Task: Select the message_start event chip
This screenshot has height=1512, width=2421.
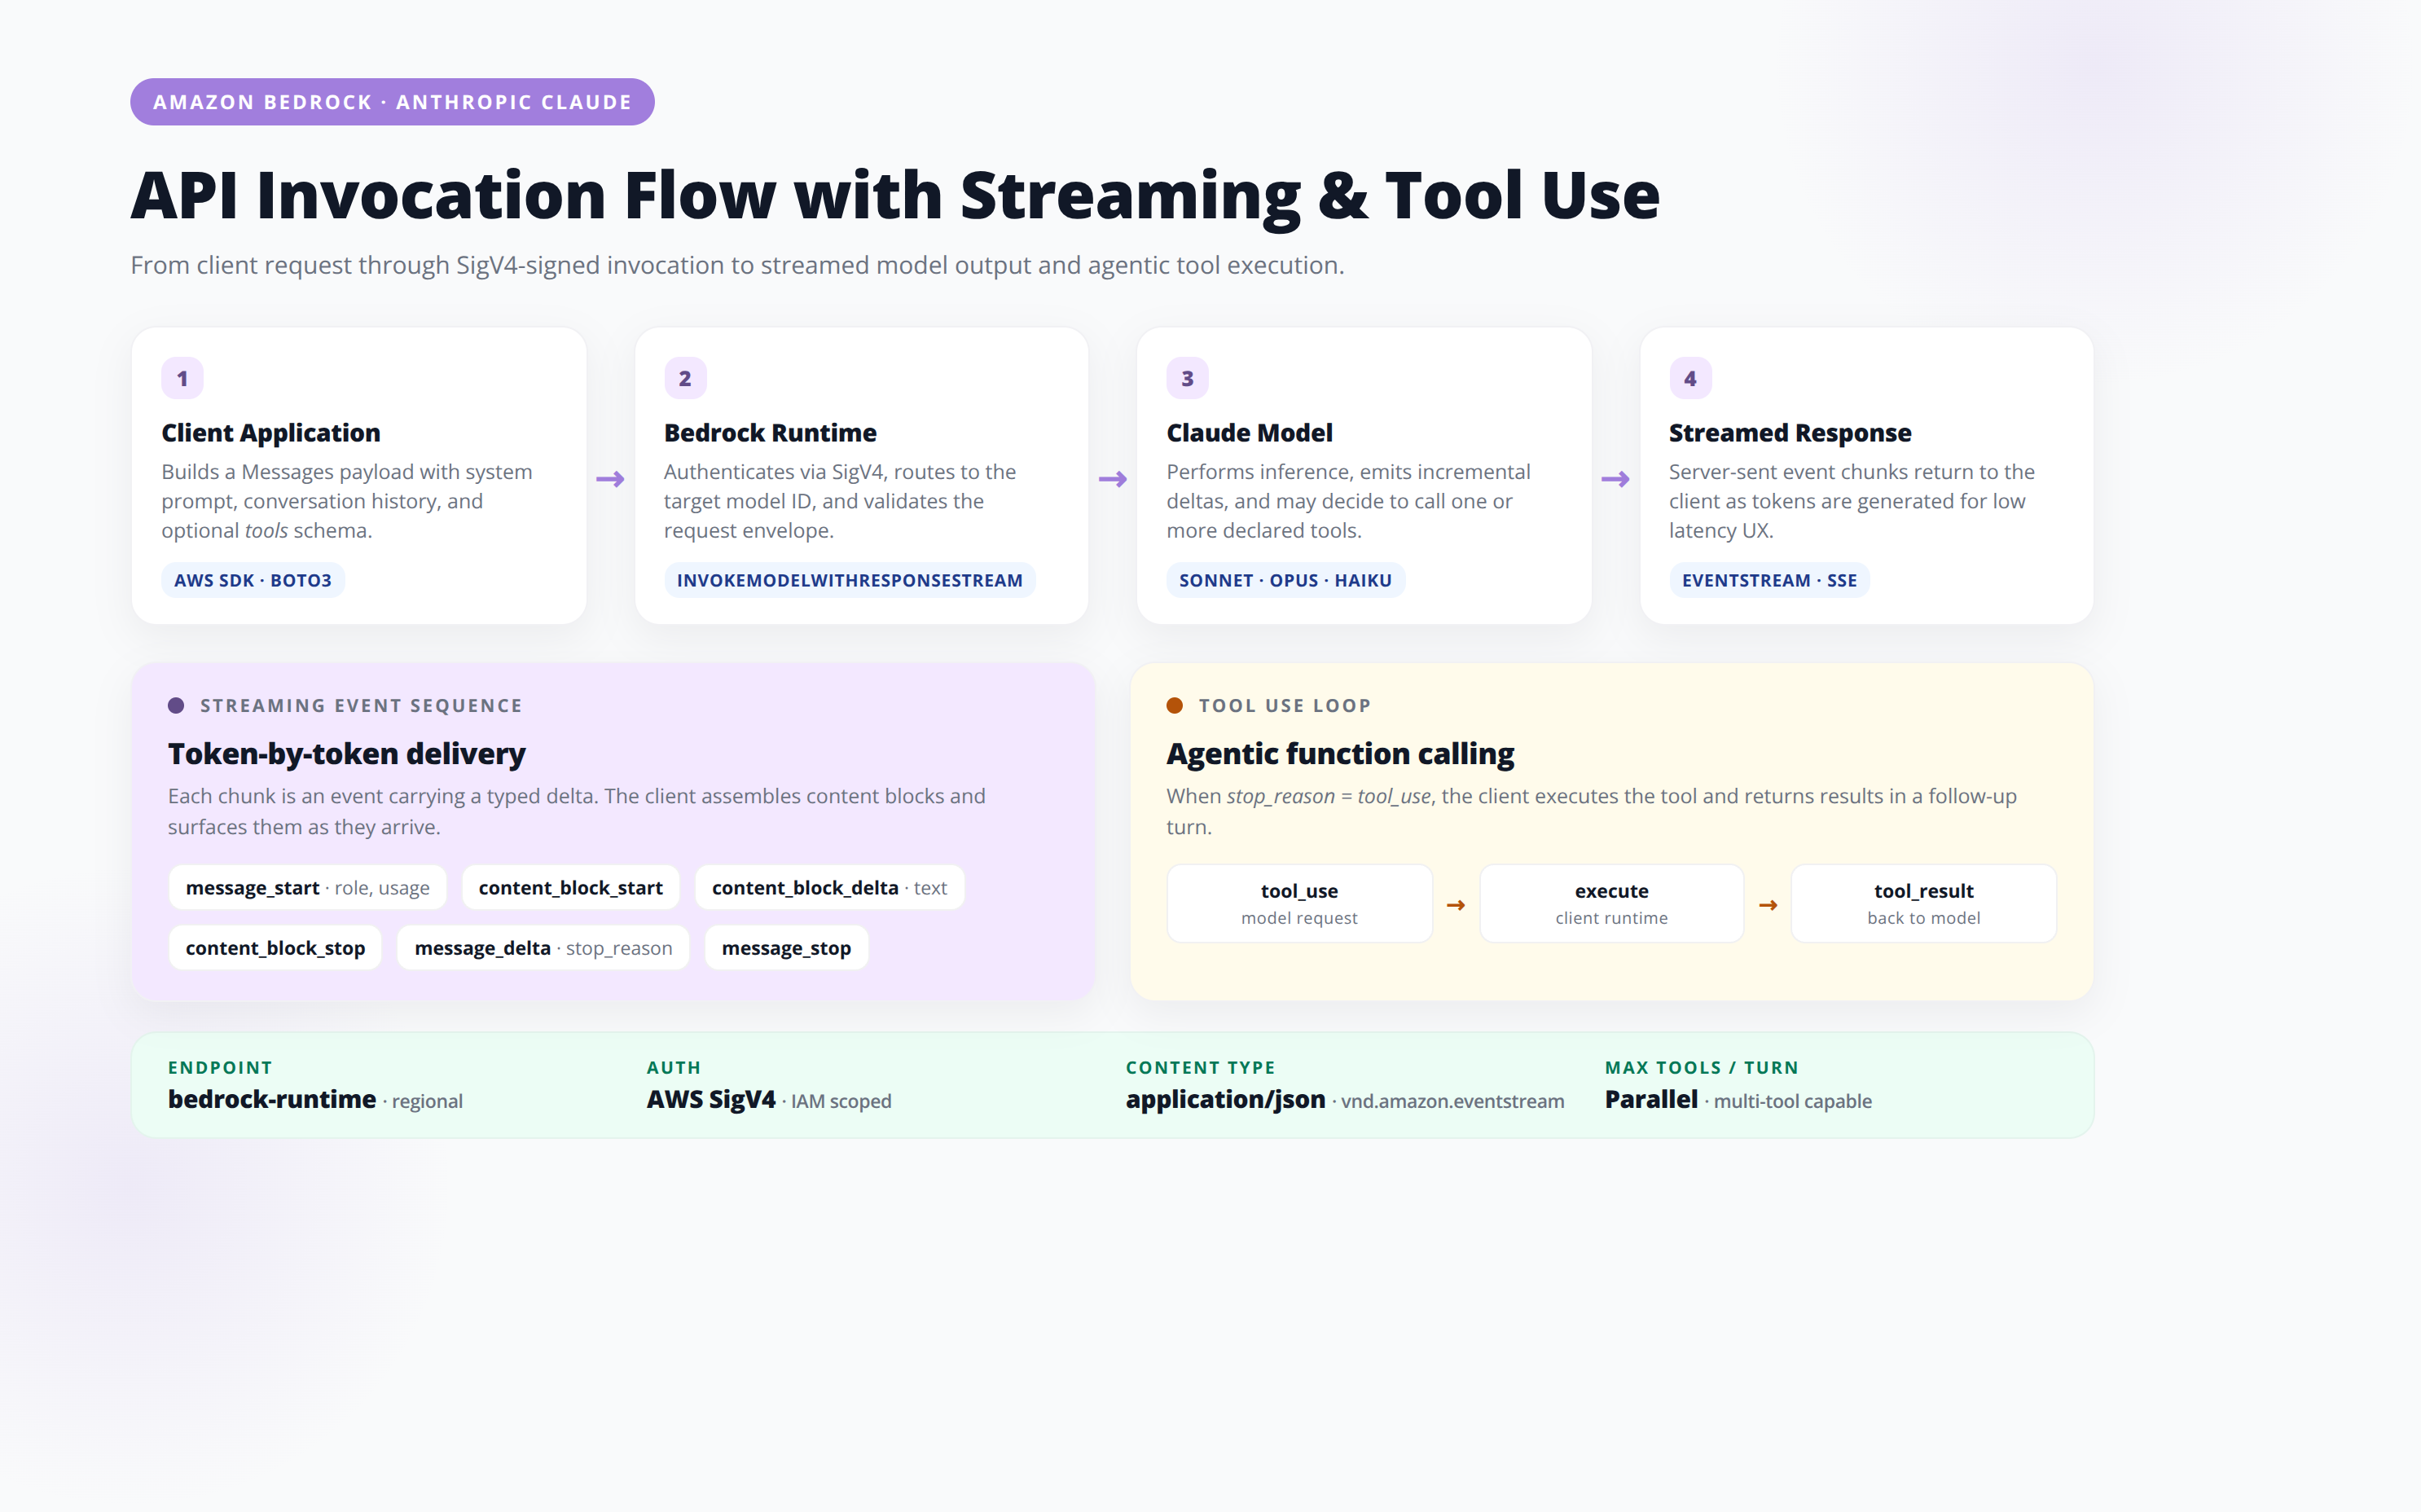Action: (307, 888)
